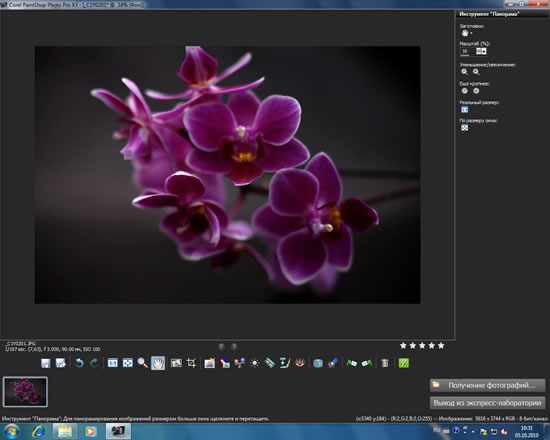Open the file explorer folder taskbar icon
This screenshot has height=440, width=550.
point(65,432)
